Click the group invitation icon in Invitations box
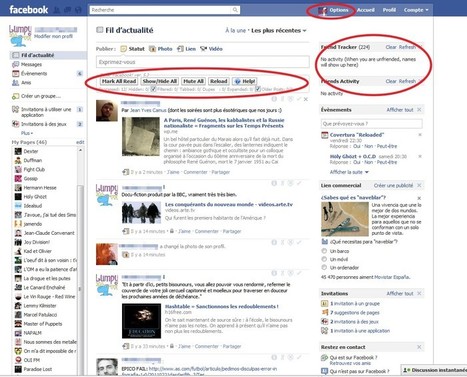This screenshot has width=467, height=377. click(x=324, y=304)
